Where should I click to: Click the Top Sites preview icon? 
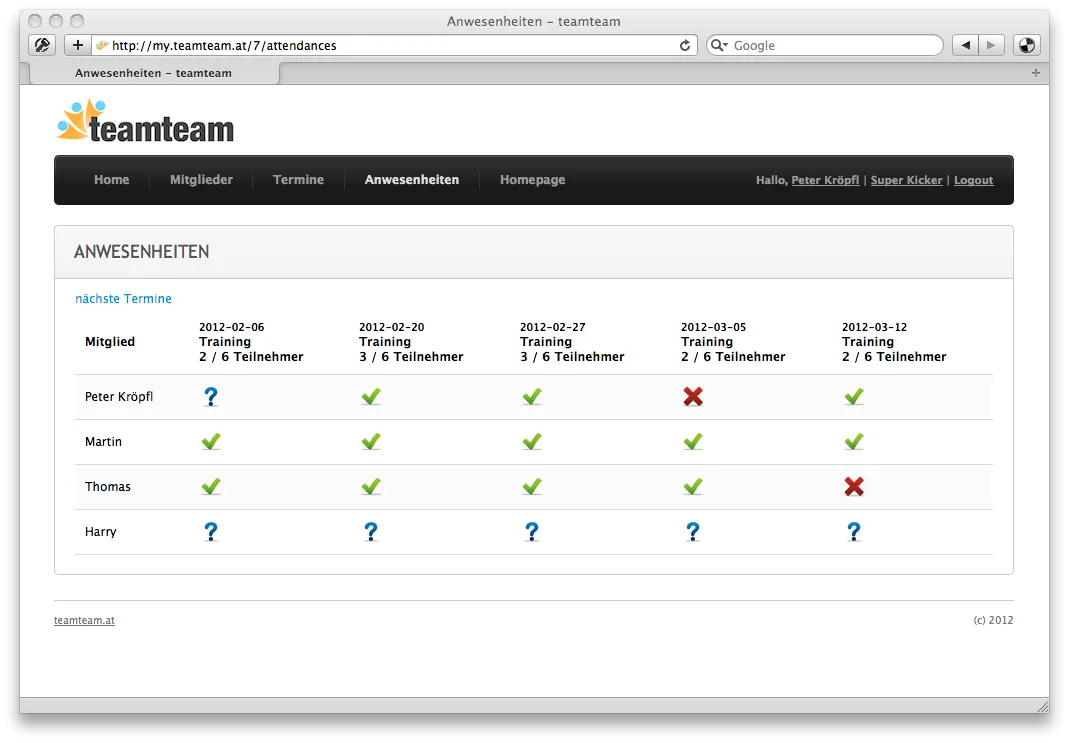[x=1027, y=45]
